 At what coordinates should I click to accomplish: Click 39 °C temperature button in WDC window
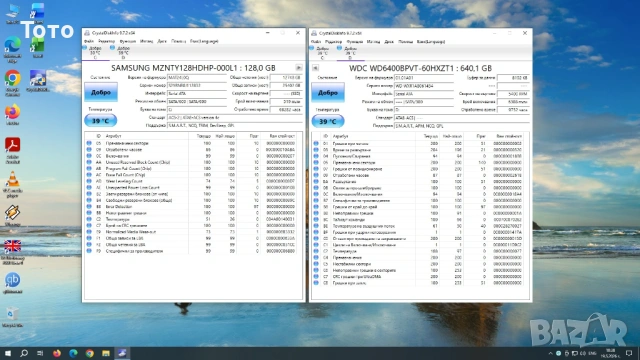(328, 121)
